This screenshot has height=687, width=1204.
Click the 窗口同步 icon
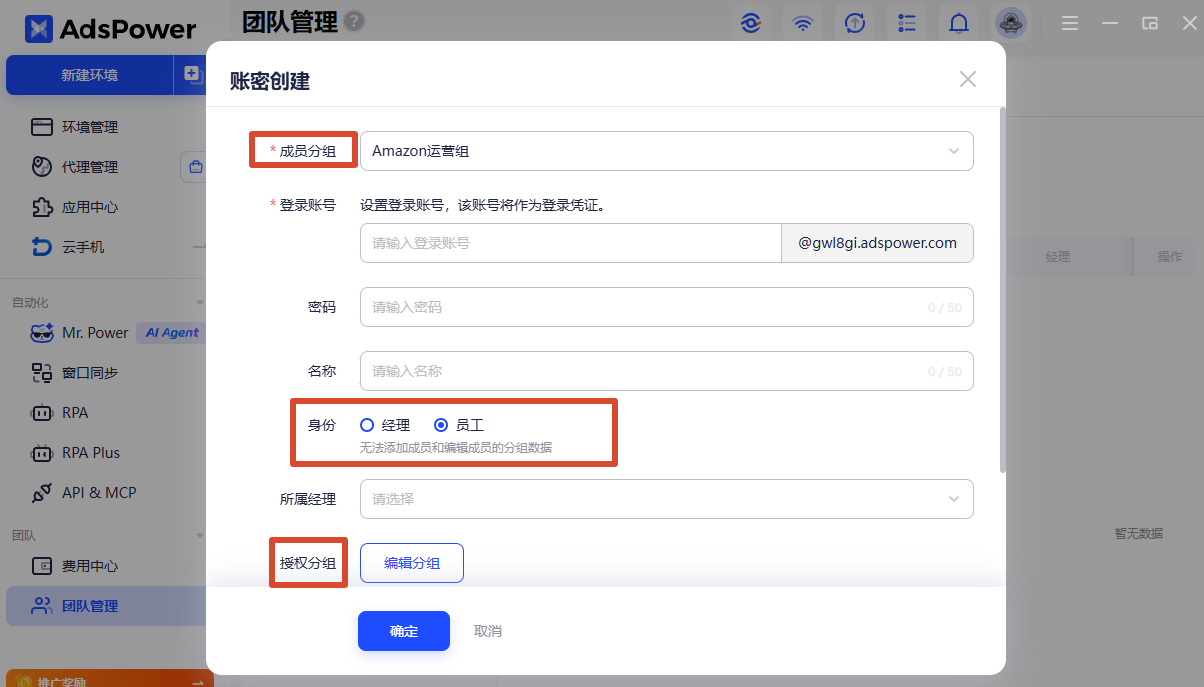click(x=41, y=373)
